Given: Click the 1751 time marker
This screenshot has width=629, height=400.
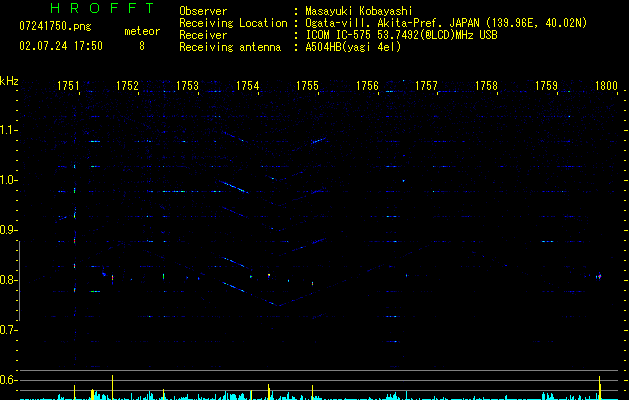Looking at the screenshot, I should 68,86.
